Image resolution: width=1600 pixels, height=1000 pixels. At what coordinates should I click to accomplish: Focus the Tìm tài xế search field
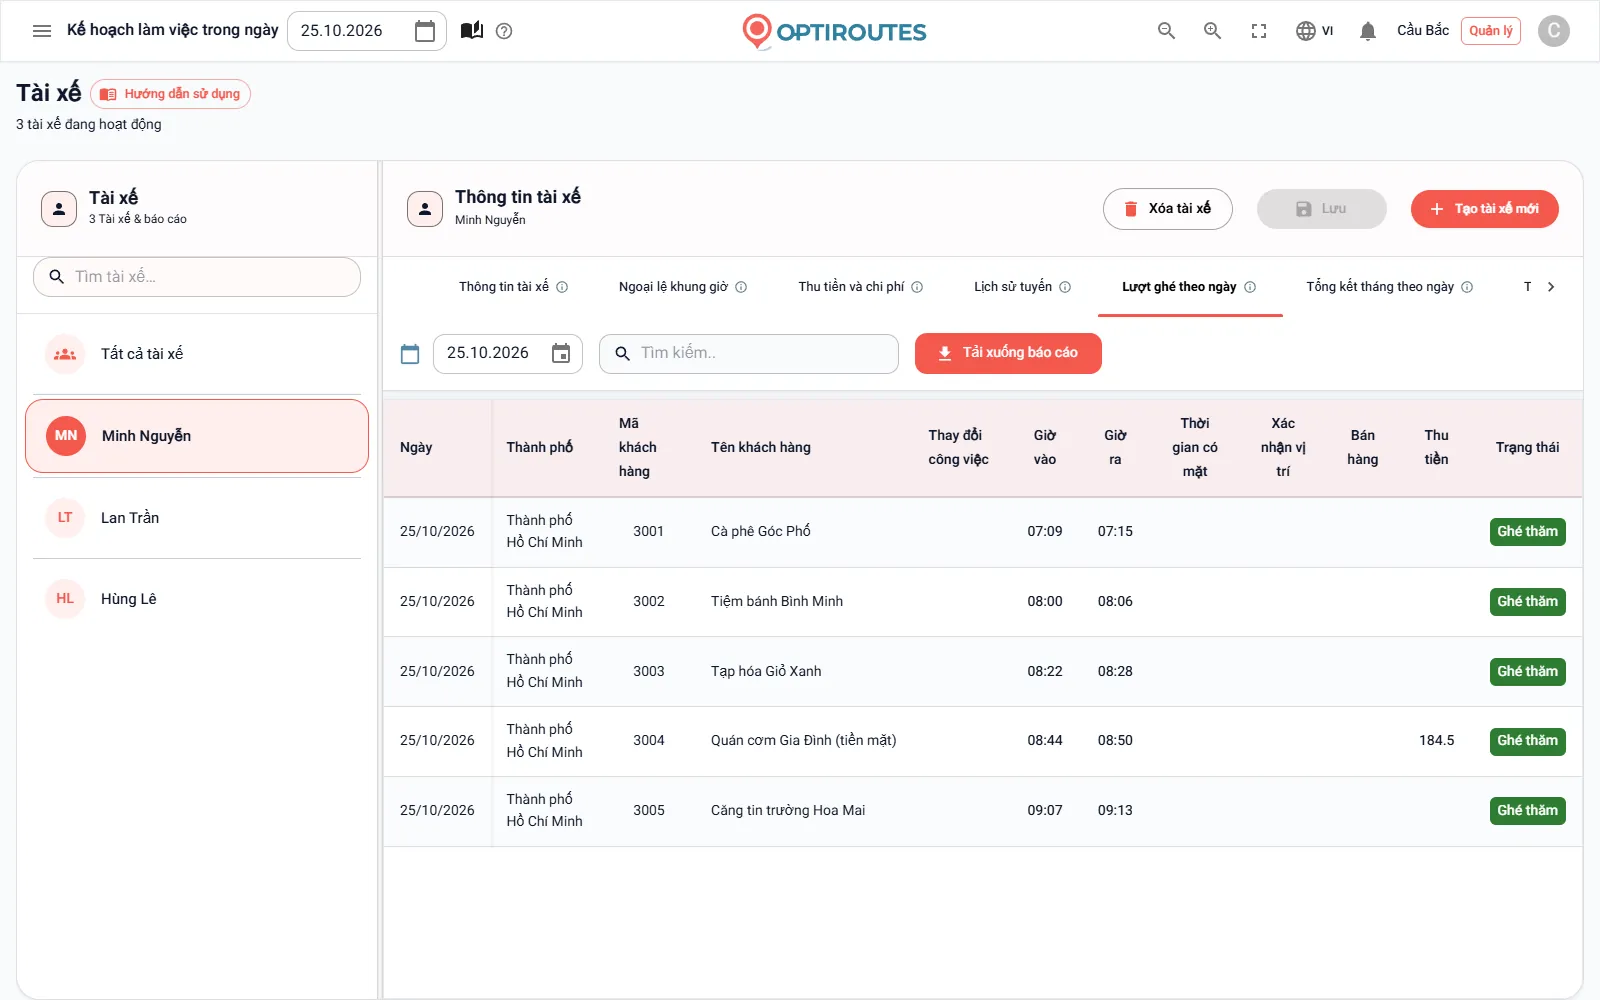pyautogui.click(x=197, y=277)
